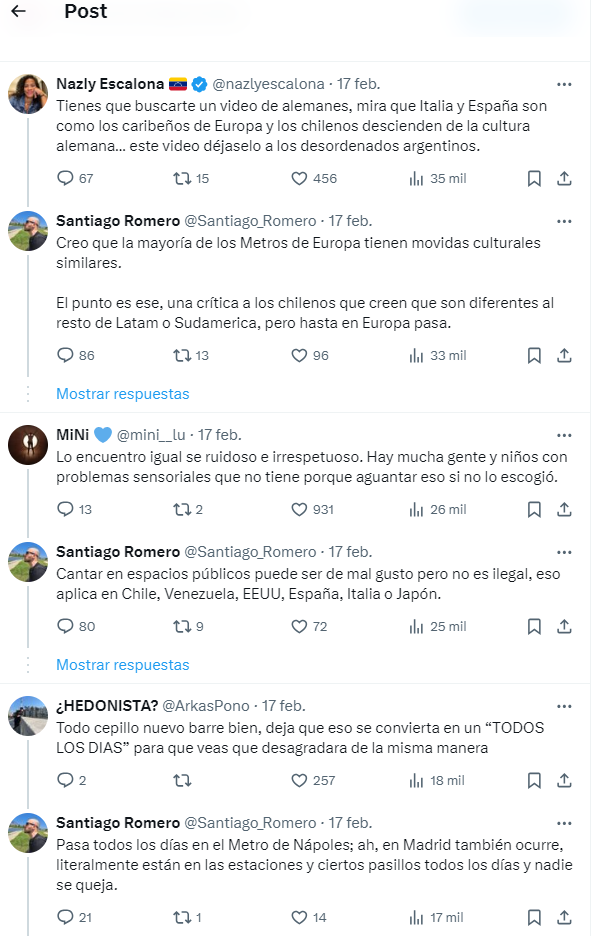Go back using the arrow icon
Image resolution: width=615 pixels, height=936 pixels.
click(x=18, y=13)
